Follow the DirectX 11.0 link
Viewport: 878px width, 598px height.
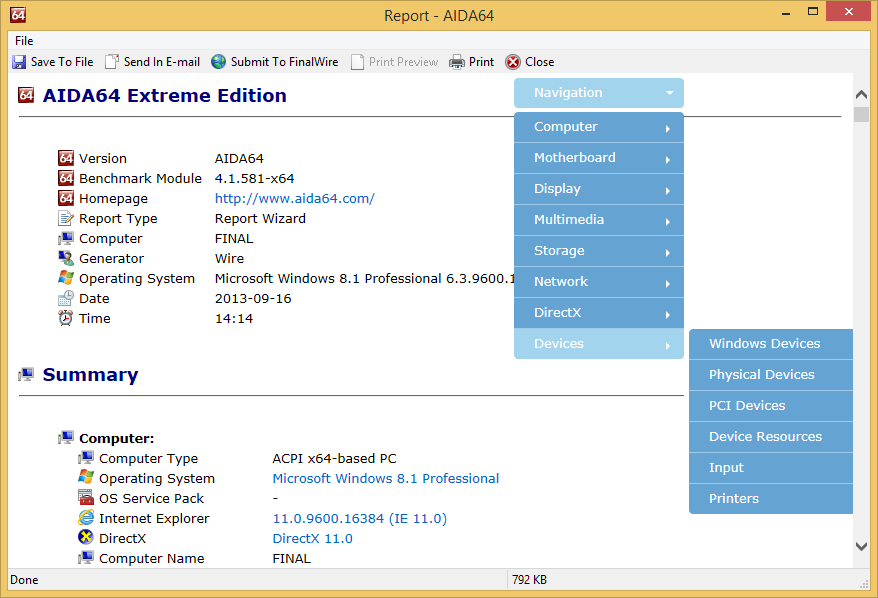click(x=312, y=538)
